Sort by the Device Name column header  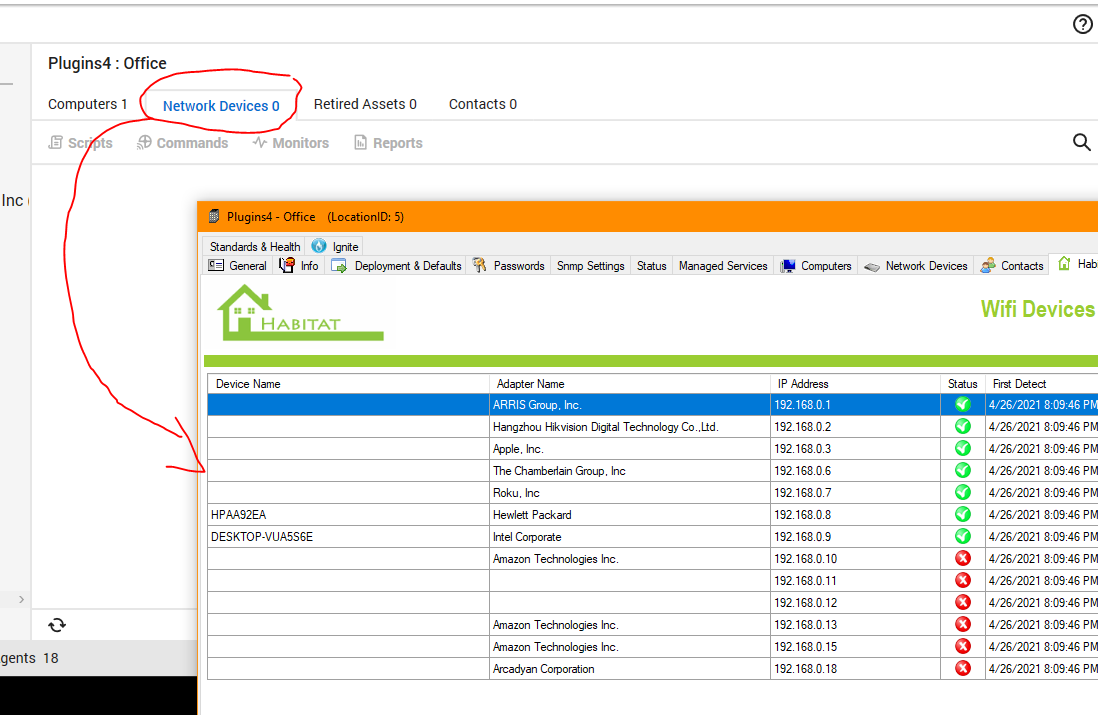click(248, 384)
